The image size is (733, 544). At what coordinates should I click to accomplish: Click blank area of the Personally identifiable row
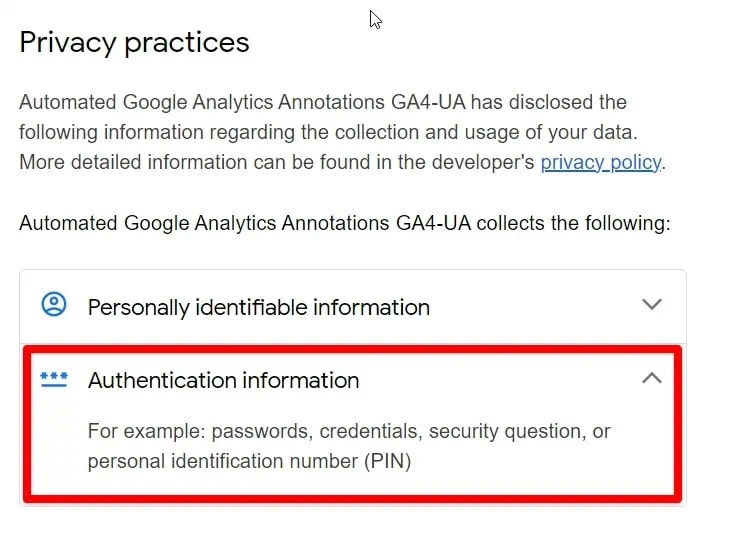tap(533, 307)
